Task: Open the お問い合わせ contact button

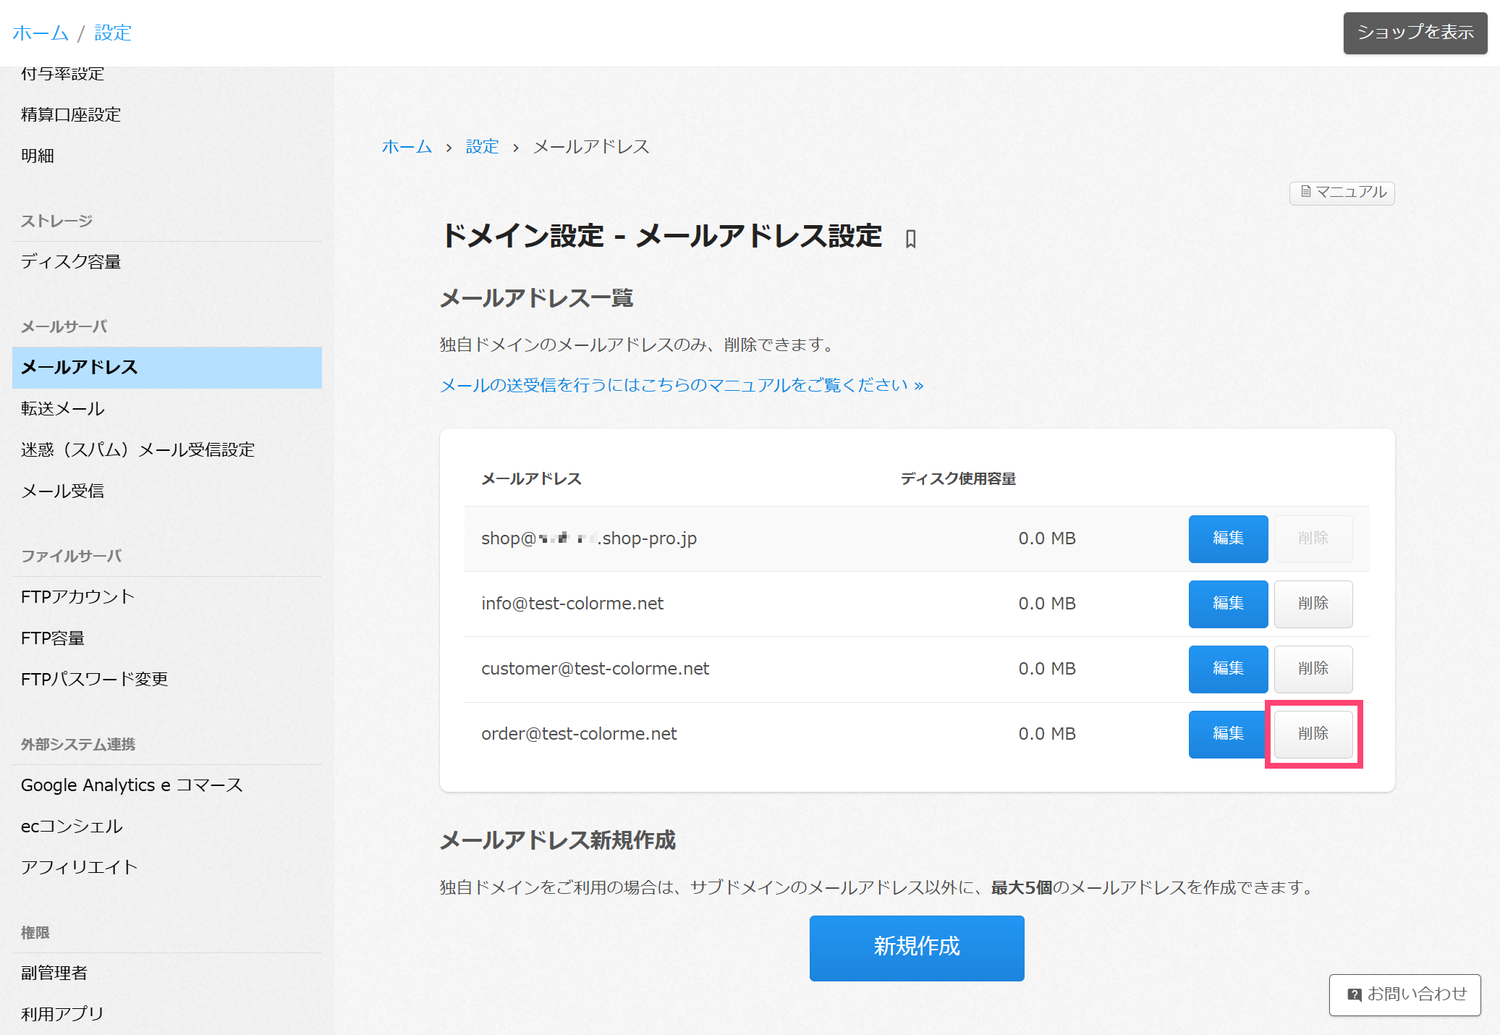Action: tap(1405, 994)
